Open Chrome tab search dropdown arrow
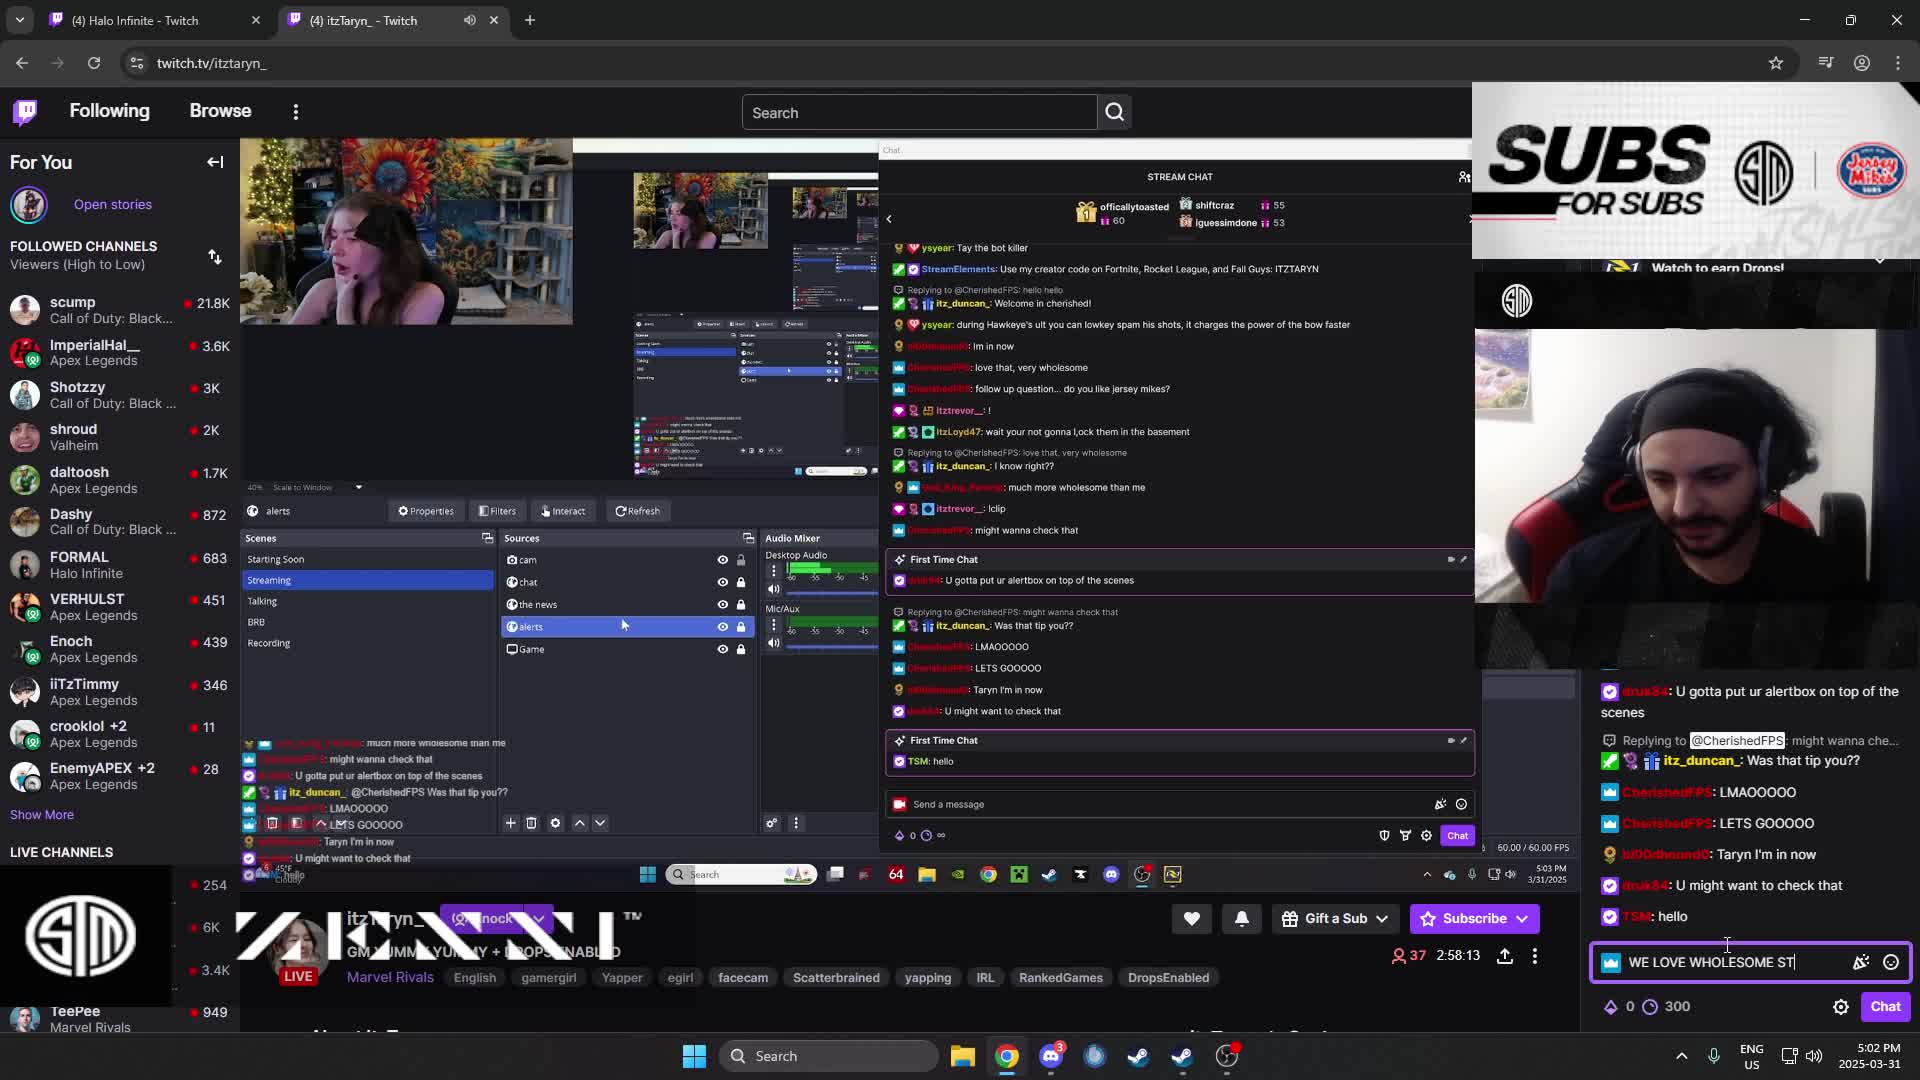Viewport: 1920px width, 1080px height. tap(19, 20)
